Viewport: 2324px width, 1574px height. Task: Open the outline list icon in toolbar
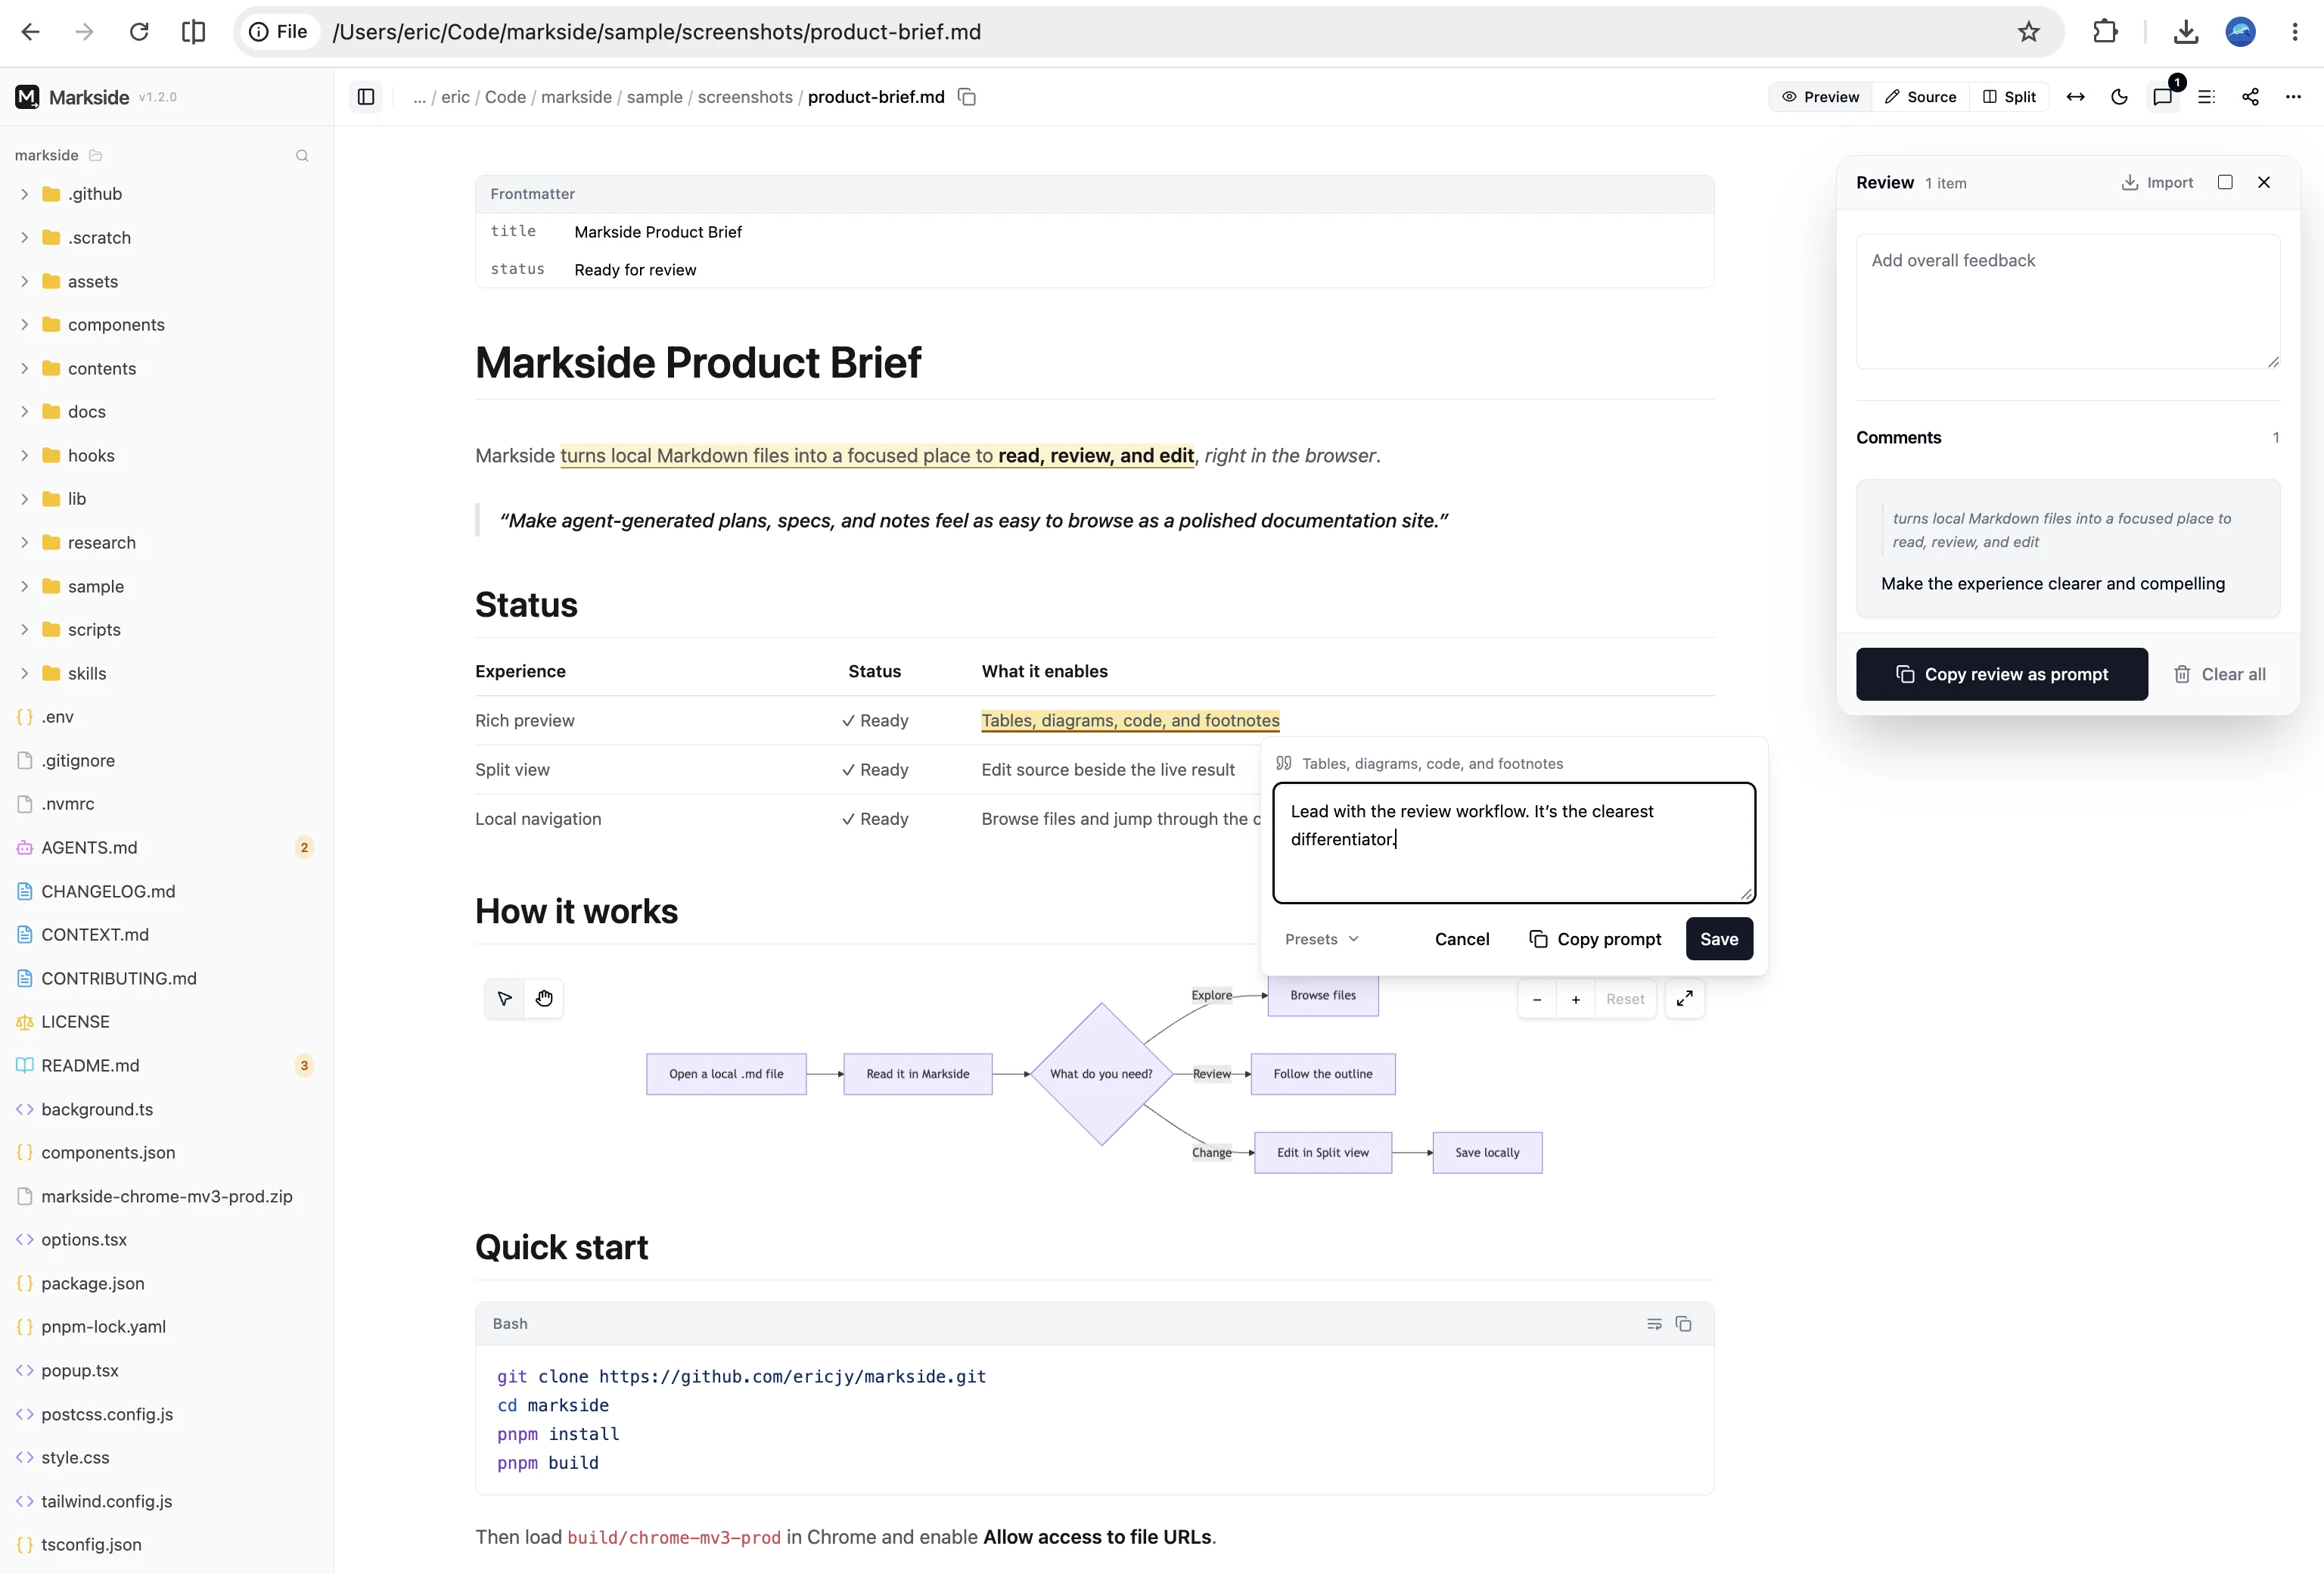(2207, 97)
